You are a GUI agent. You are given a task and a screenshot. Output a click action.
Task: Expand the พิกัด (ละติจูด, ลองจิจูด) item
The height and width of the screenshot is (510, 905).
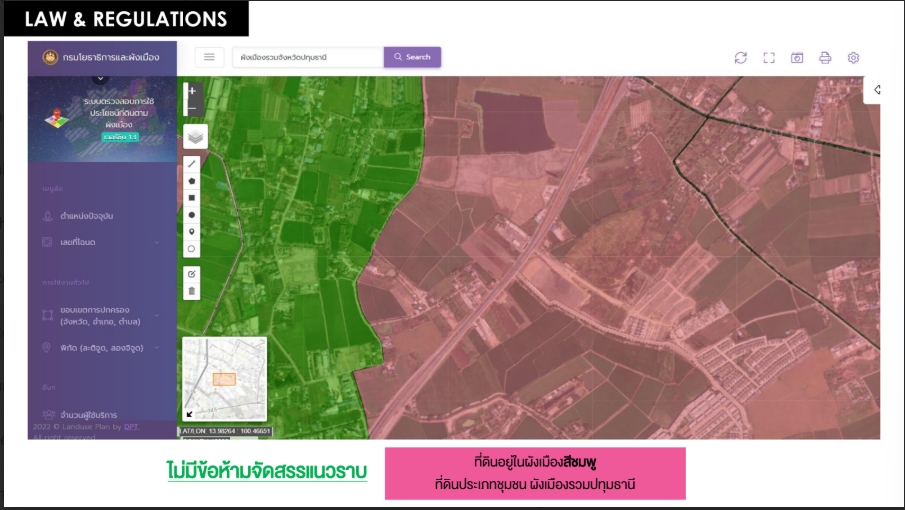102,347
